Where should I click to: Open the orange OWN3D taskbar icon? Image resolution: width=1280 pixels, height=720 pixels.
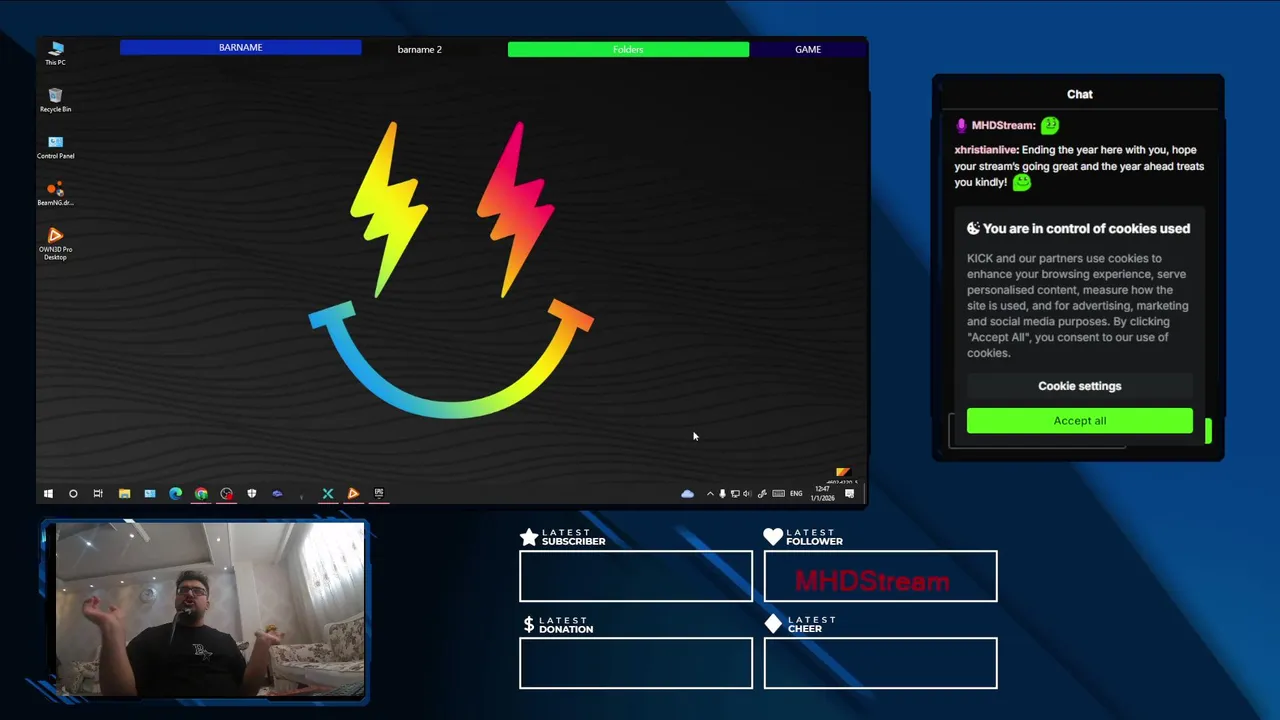tap(353, 494)
